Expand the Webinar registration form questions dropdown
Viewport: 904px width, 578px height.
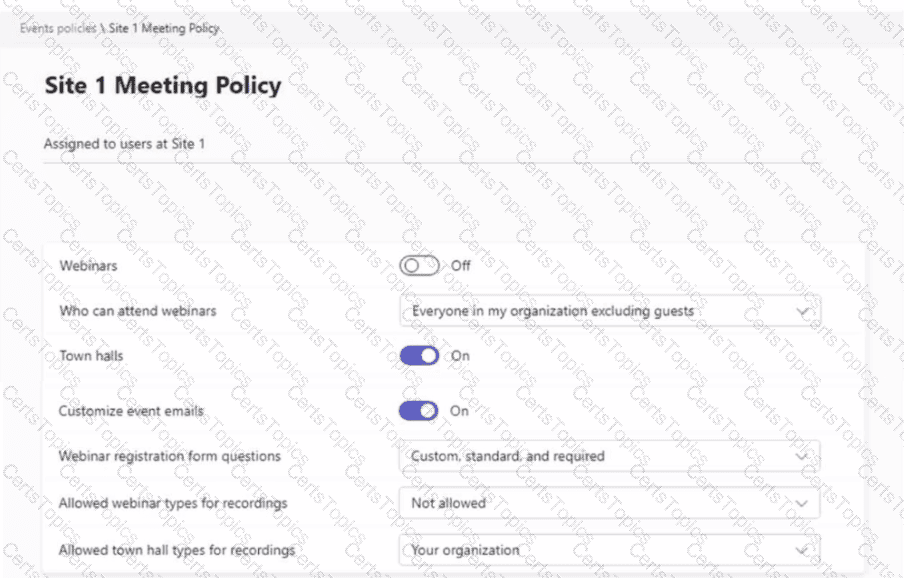coord(609,456)
